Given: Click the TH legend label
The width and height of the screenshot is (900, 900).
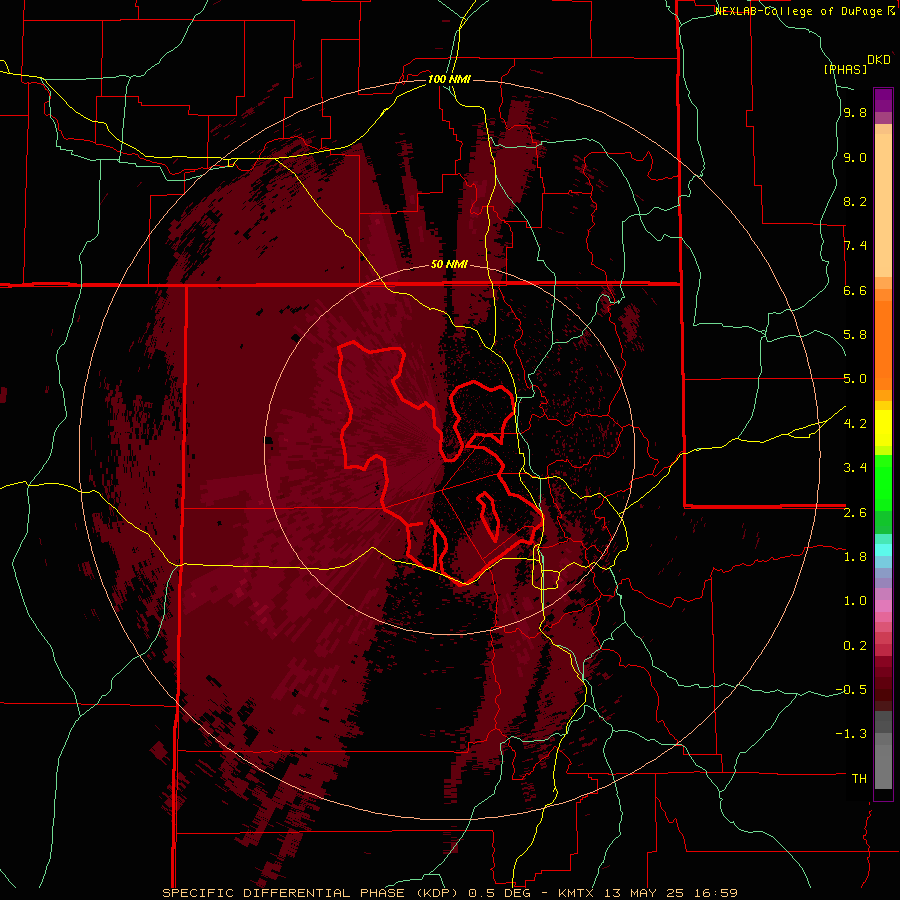Looking at the screenshot, I should pos(859,778).
